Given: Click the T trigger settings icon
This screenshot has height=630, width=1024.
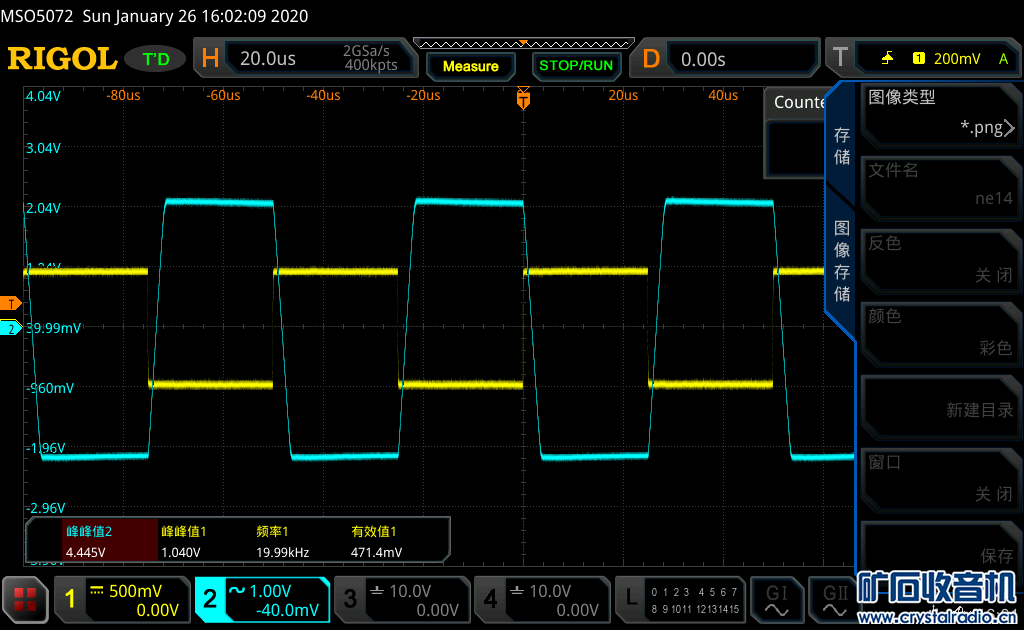Looking at the screenshot, I should 840,59.
